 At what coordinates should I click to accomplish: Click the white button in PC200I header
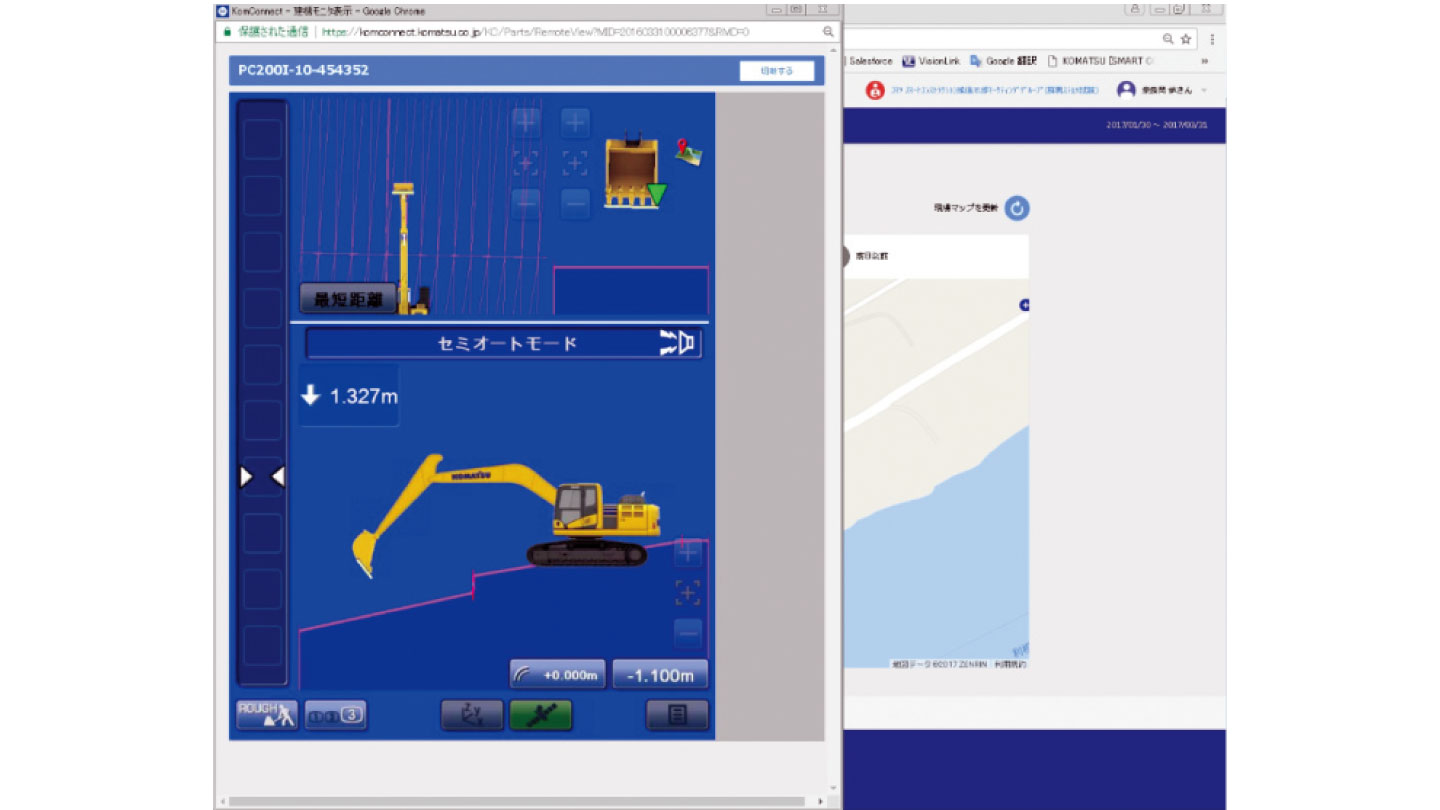click(x=776, y=71)
